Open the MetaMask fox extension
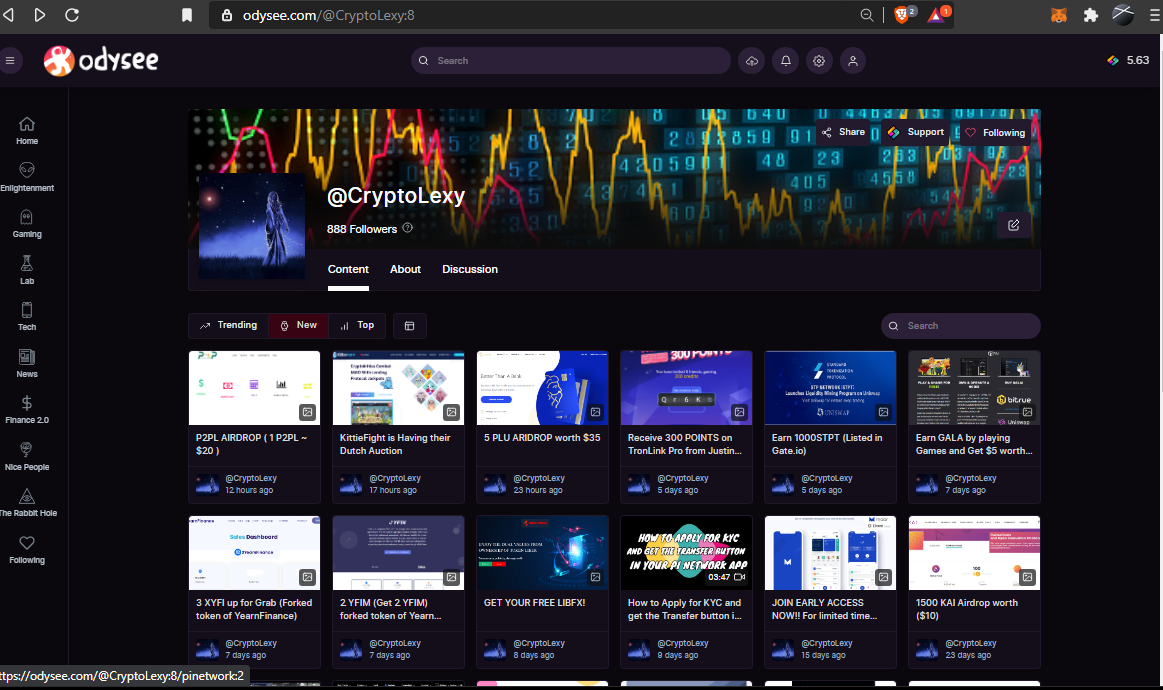 point(1058,15)
